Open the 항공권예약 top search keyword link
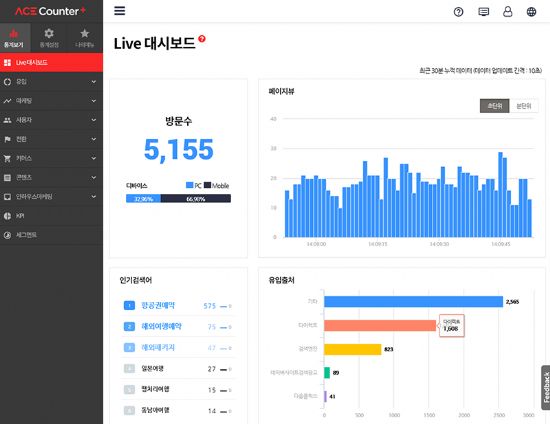550x424 pixels. 158,305
